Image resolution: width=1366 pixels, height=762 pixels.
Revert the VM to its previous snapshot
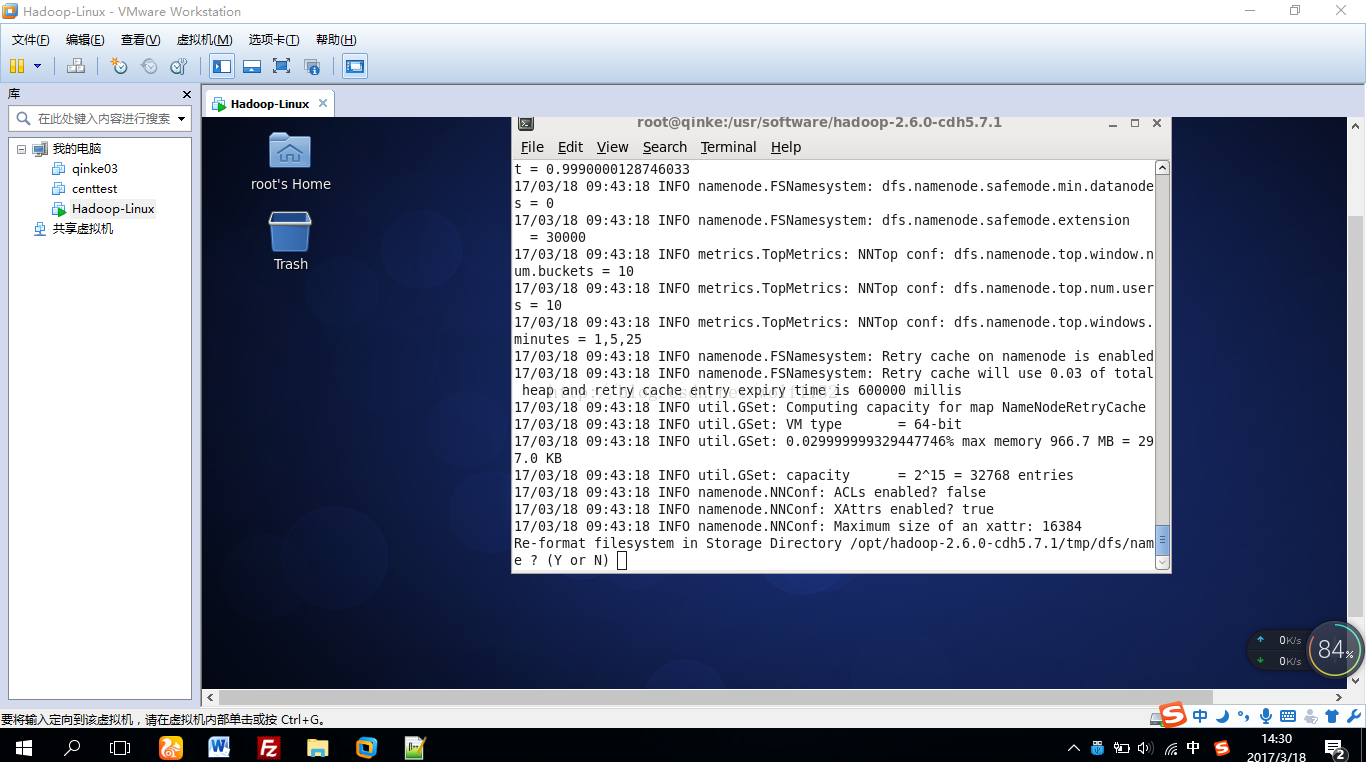pyautogui.click(x=149, y=66)
